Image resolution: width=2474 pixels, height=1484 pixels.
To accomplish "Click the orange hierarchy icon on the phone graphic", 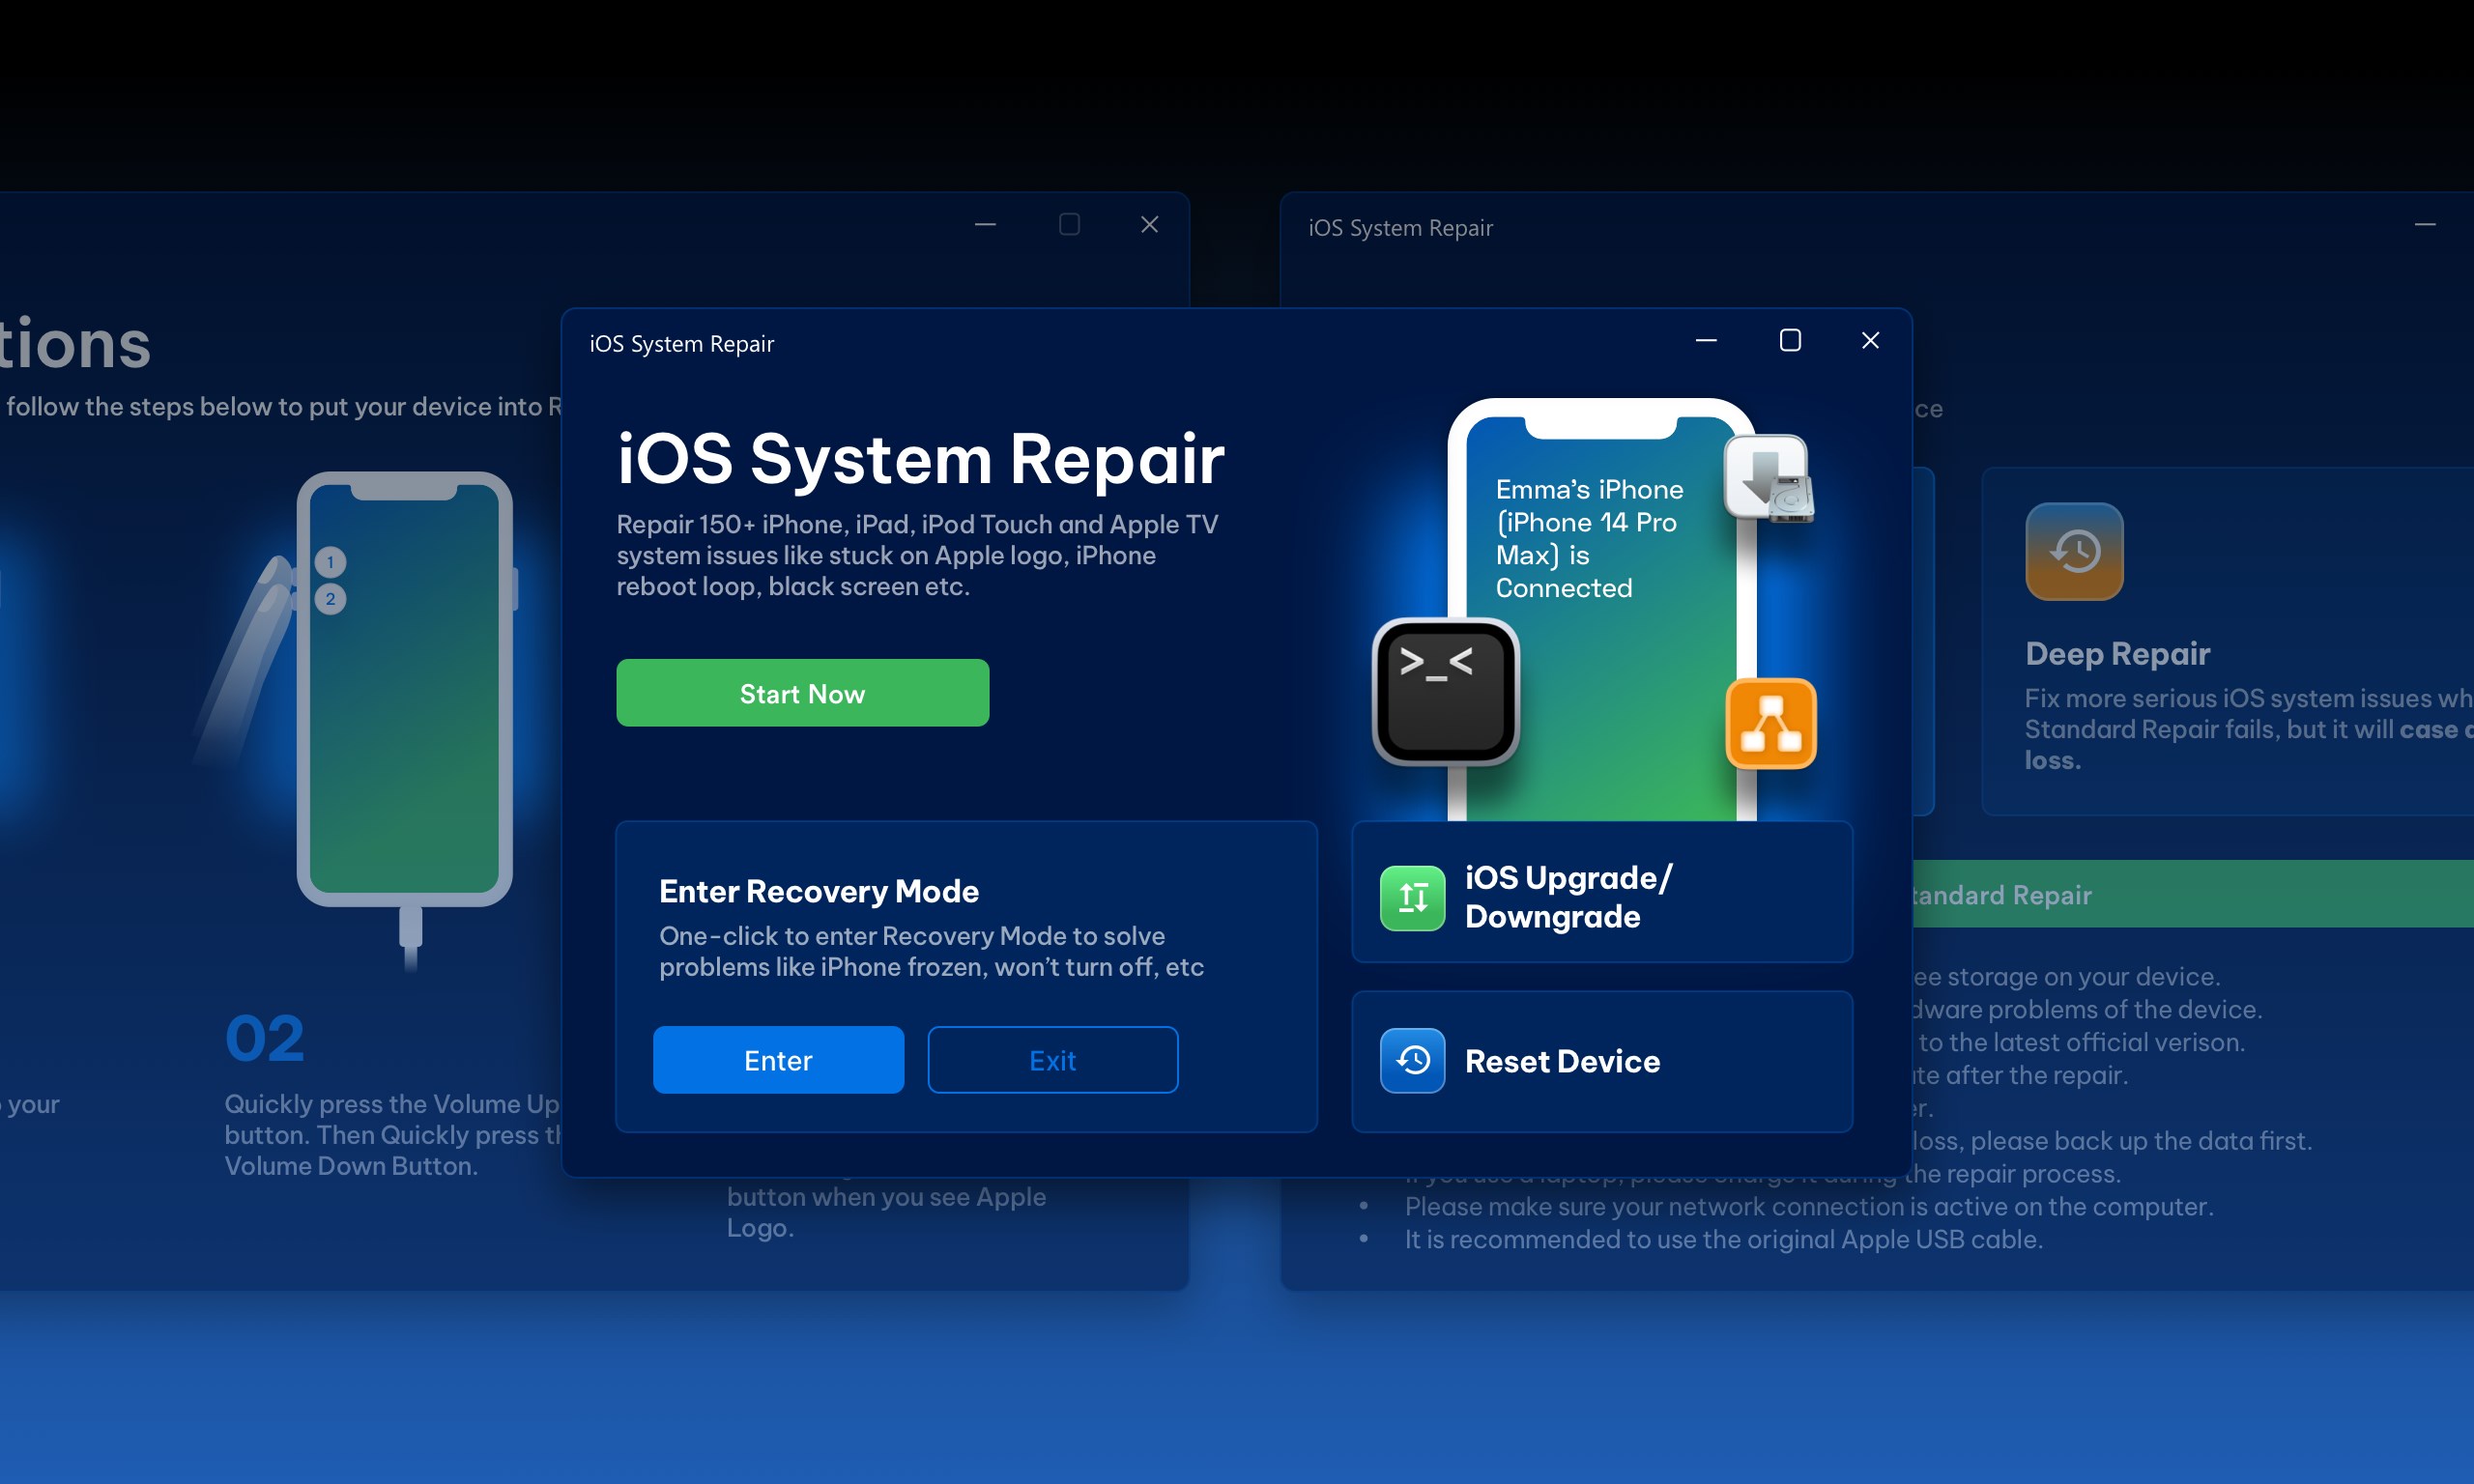I will pyautogui.click(x=1770, y=722).
